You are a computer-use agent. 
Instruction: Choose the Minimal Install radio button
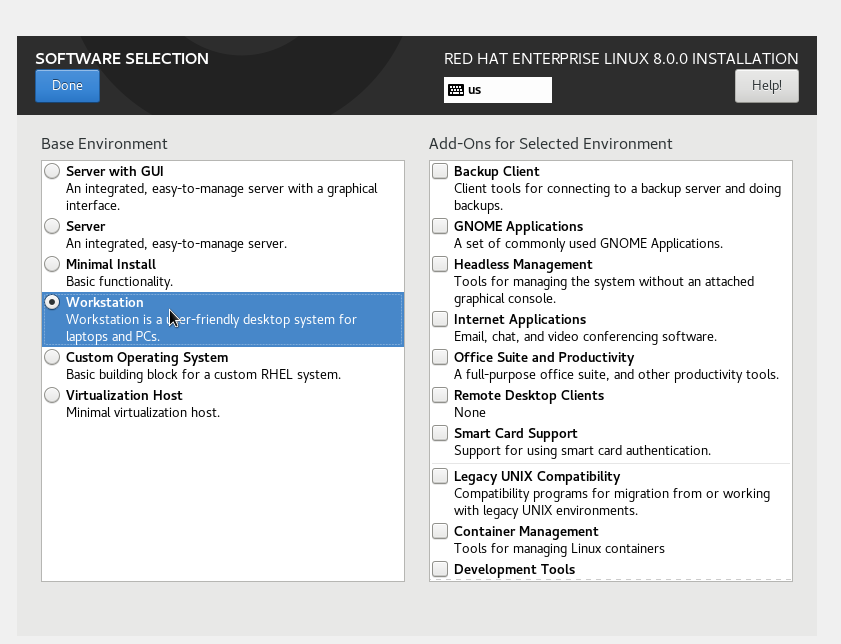pyautogui.click(x=52, y=265)
